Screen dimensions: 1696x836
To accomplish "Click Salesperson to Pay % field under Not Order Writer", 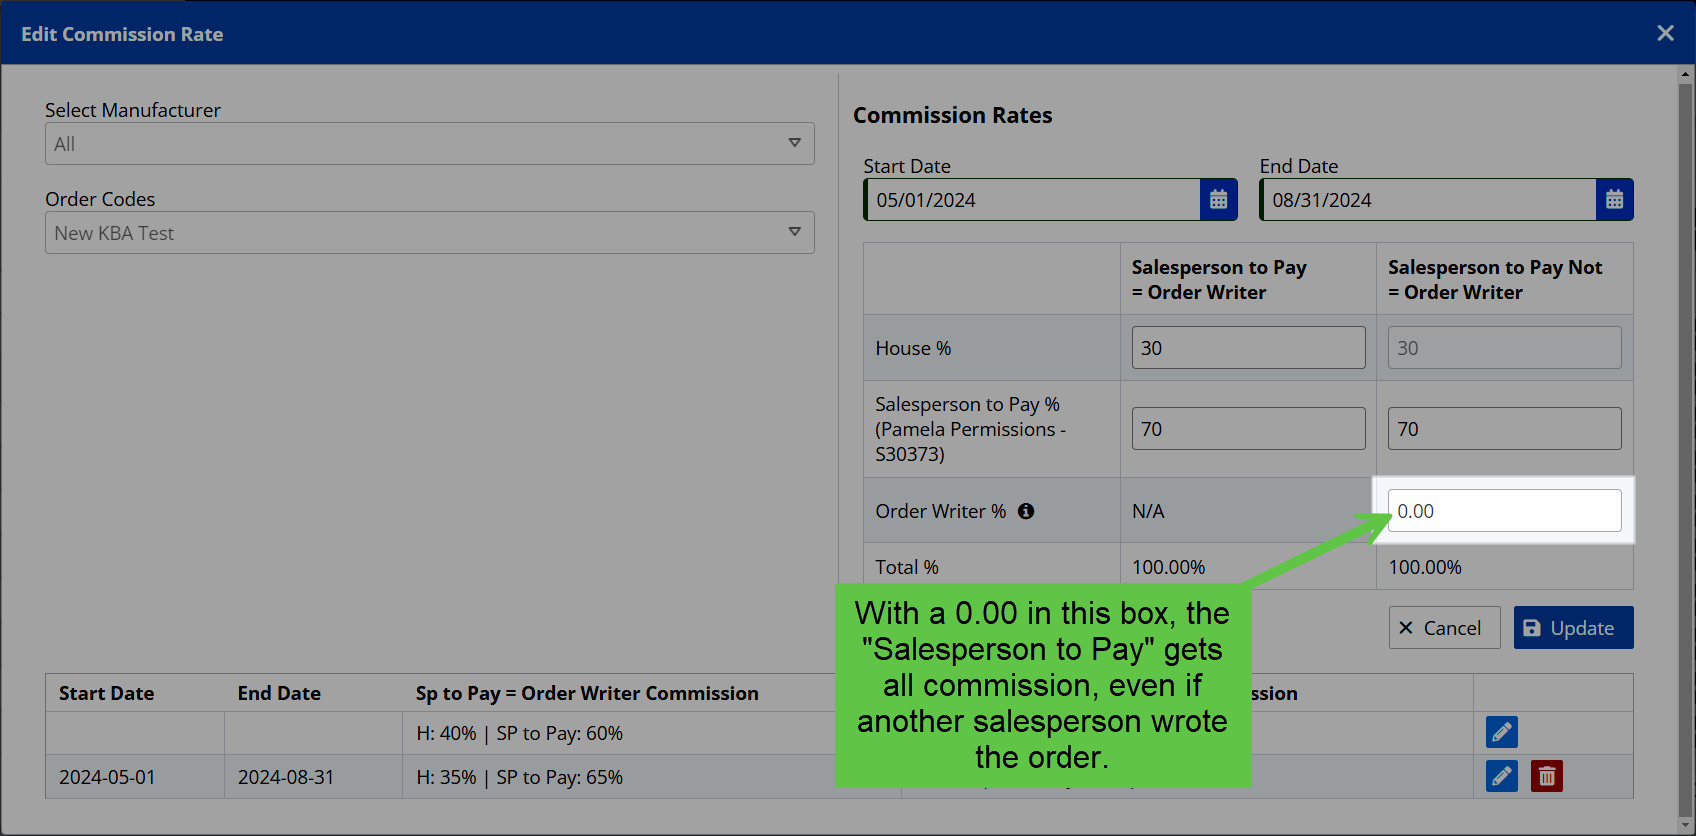I will click(1504, 429).
